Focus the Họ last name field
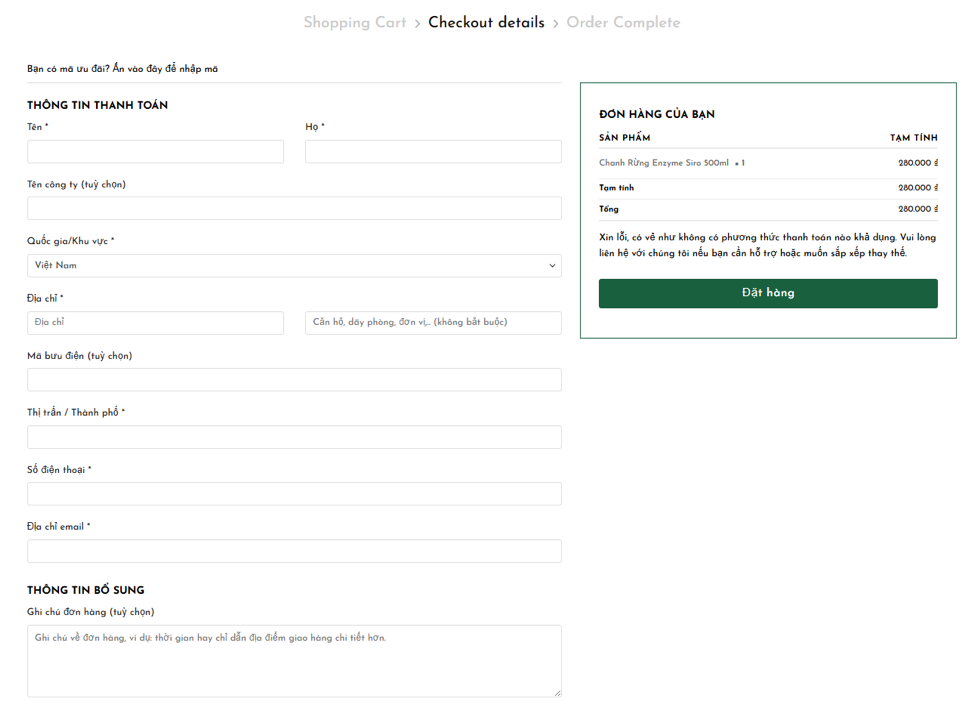Screen dimensions: 974x704 [433, 151]
